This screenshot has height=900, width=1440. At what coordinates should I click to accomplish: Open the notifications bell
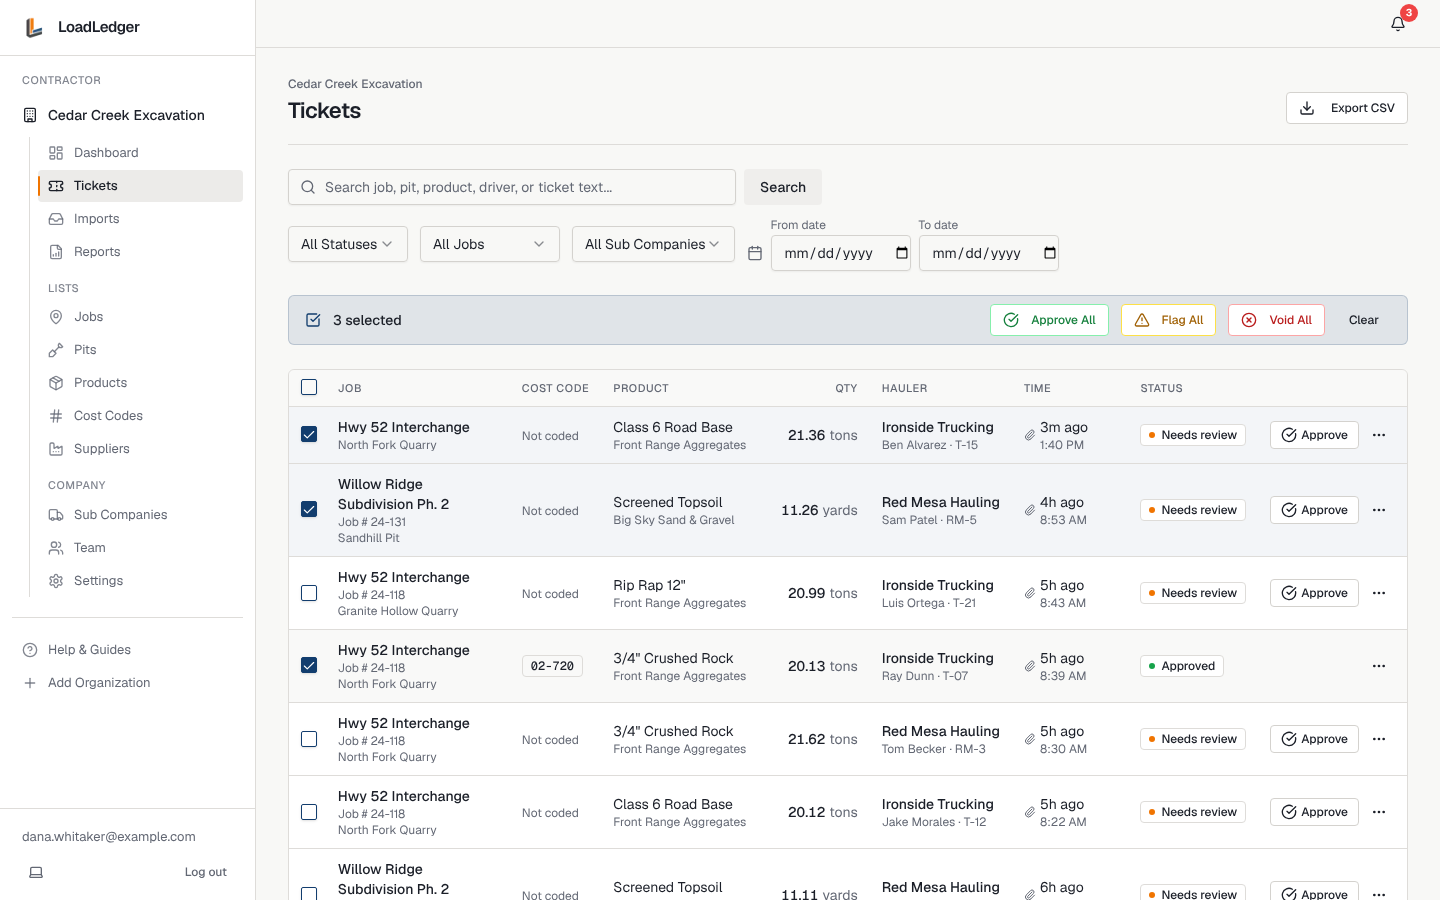click(x=1398, y=24)
